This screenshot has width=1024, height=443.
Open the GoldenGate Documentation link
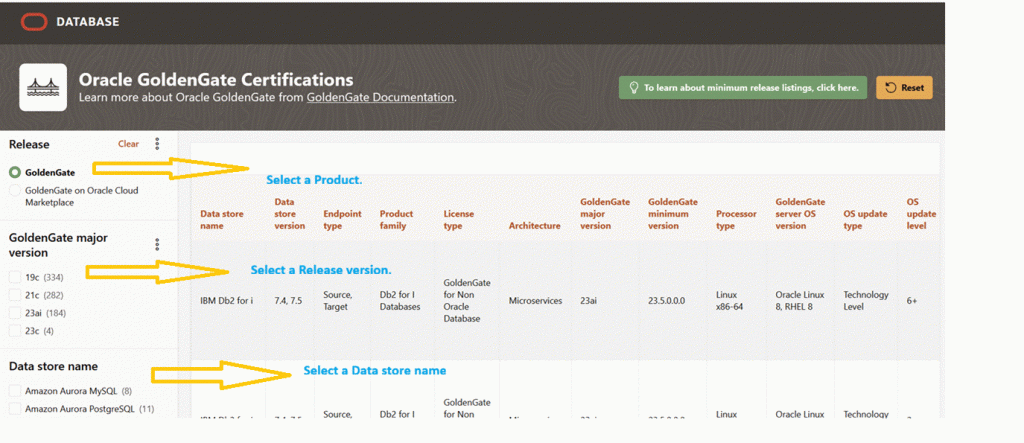click(x=380, y=98)
